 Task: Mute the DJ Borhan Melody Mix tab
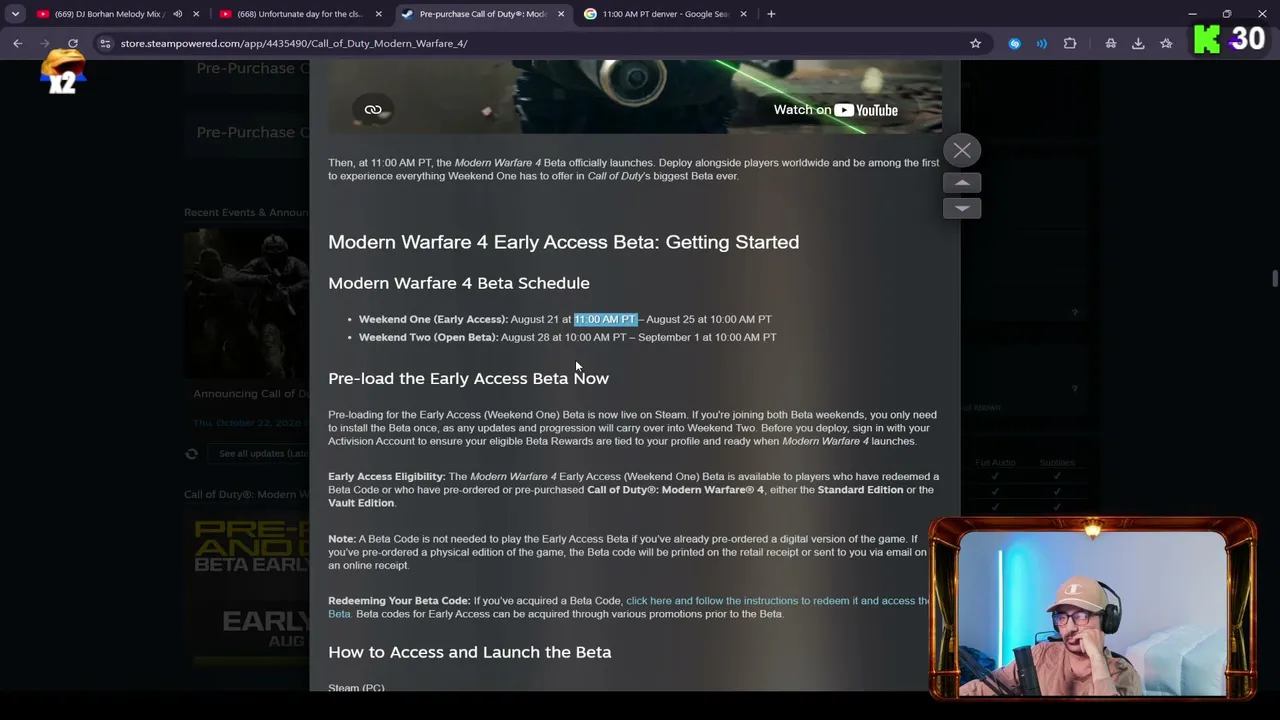pyautogui.click(x=177, y=14)
